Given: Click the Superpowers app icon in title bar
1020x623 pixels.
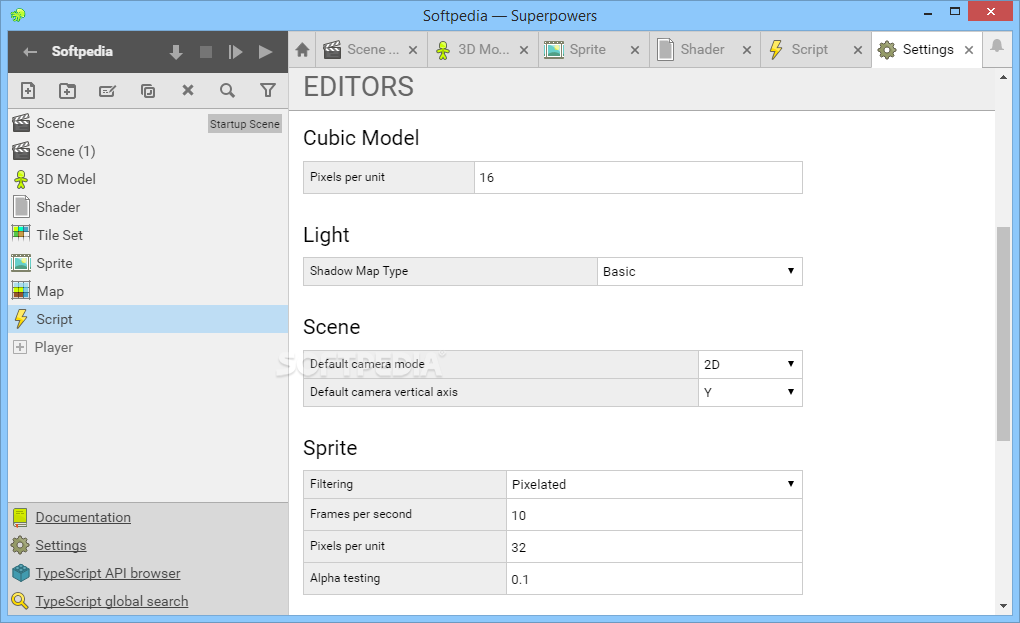Looking at the screenshot, I should pyautogui.click(x=18, y=14).
